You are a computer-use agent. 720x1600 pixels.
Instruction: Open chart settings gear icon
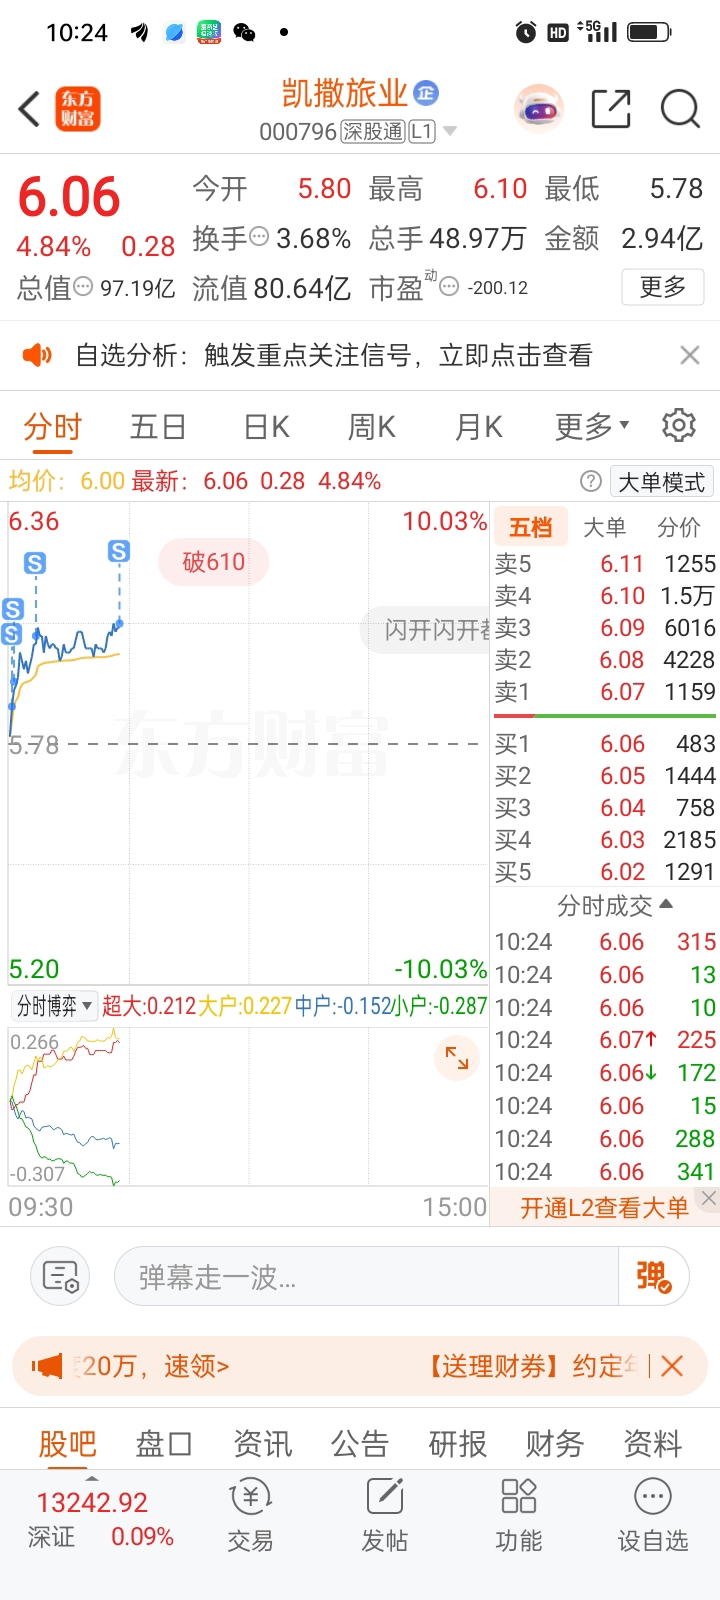tap(679, 425)
